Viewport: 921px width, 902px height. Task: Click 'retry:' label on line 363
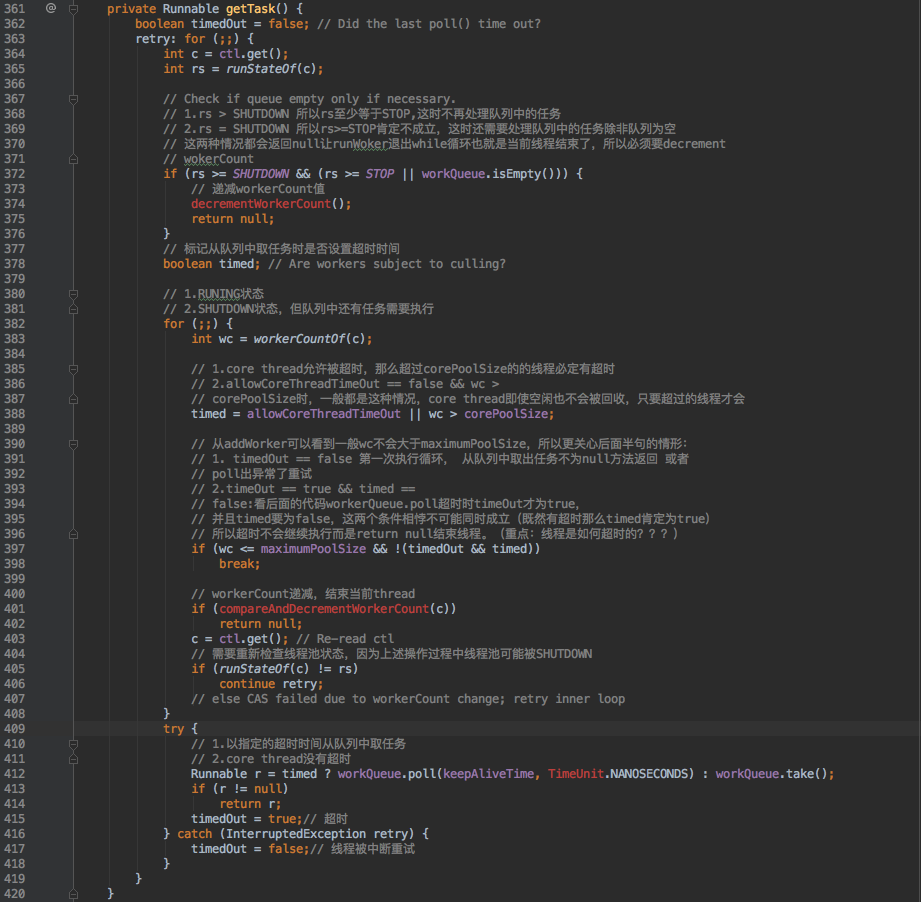click(156, 39)
